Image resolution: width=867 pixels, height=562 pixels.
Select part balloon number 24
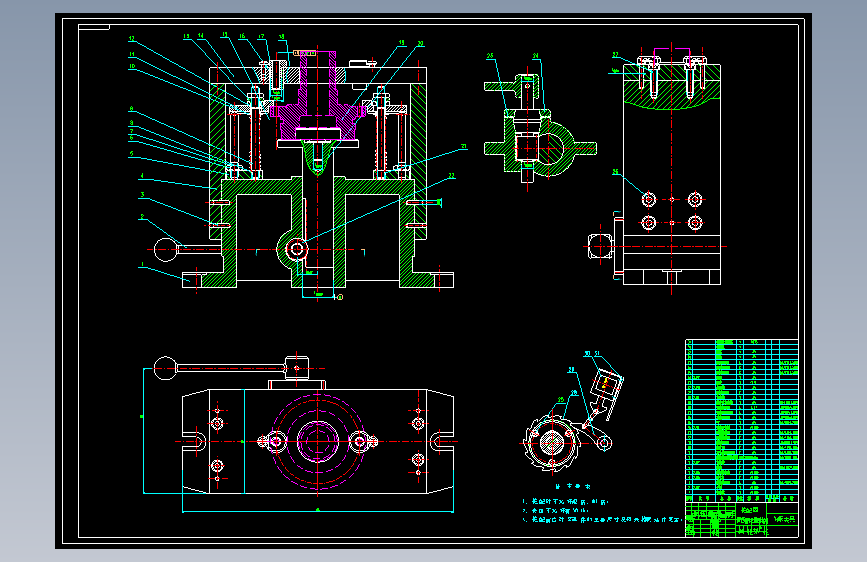coord(535,56)
